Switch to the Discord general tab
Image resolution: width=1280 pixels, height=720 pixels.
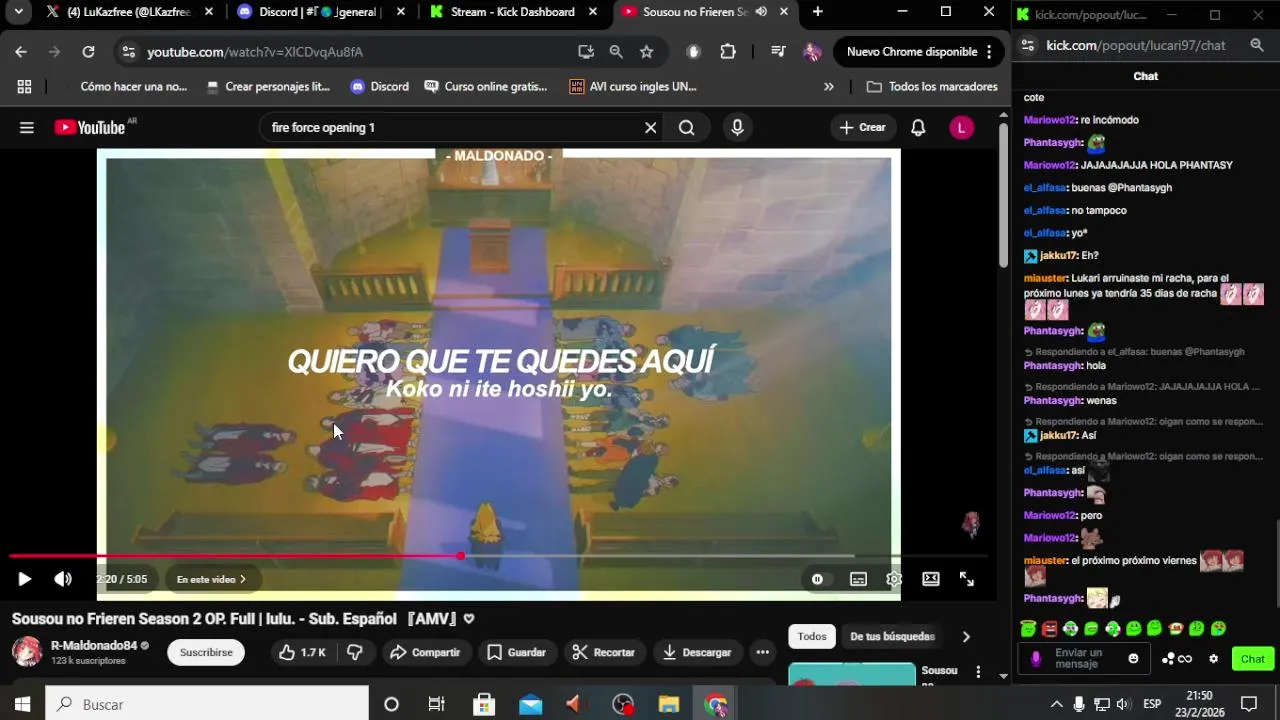pos(320,12)
